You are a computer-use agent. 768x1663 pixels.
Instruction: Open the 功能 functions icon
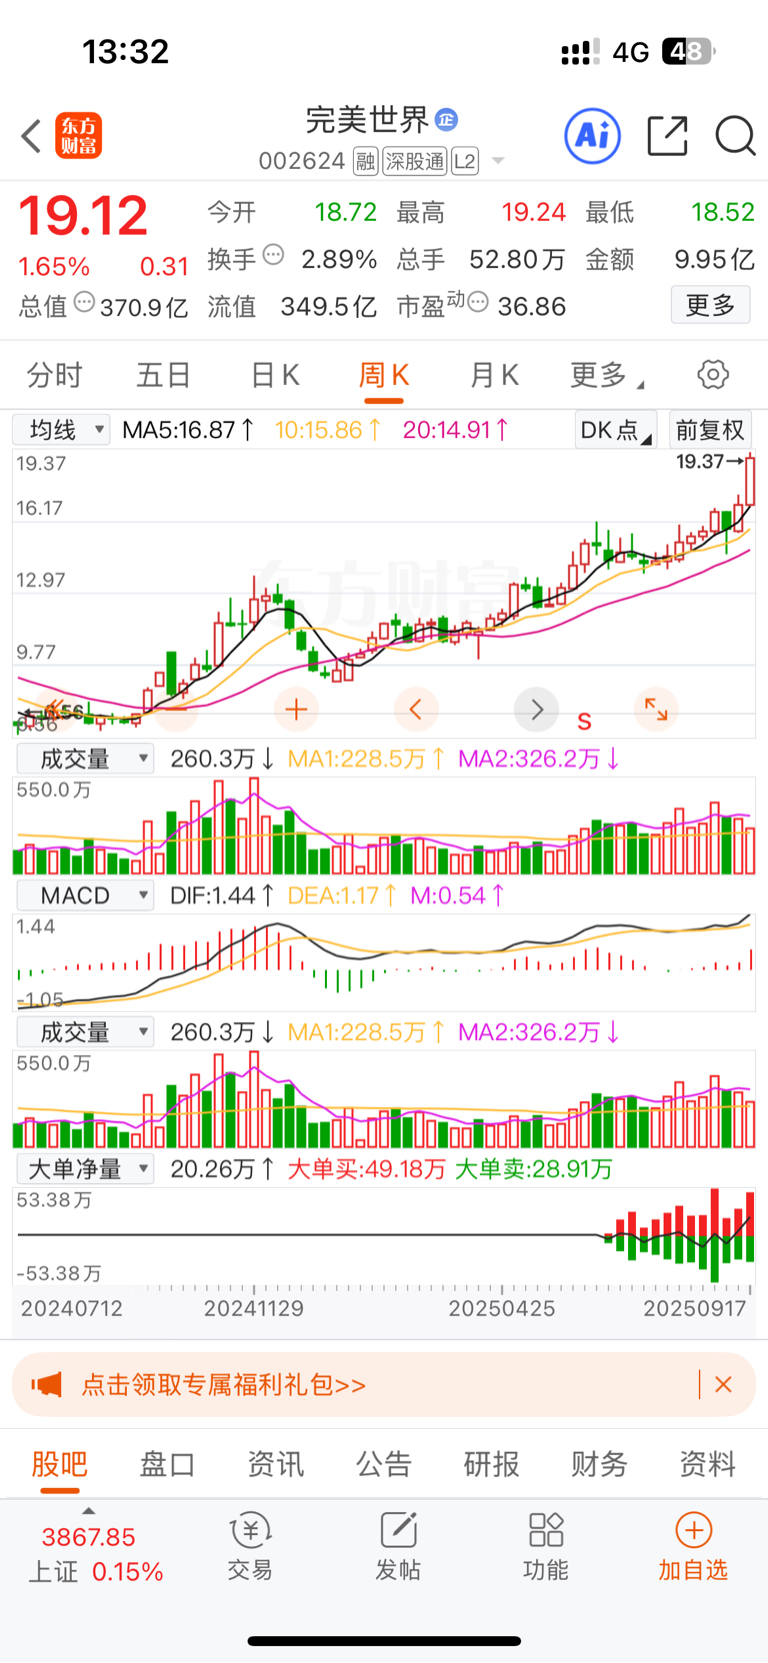(546, 1547)
